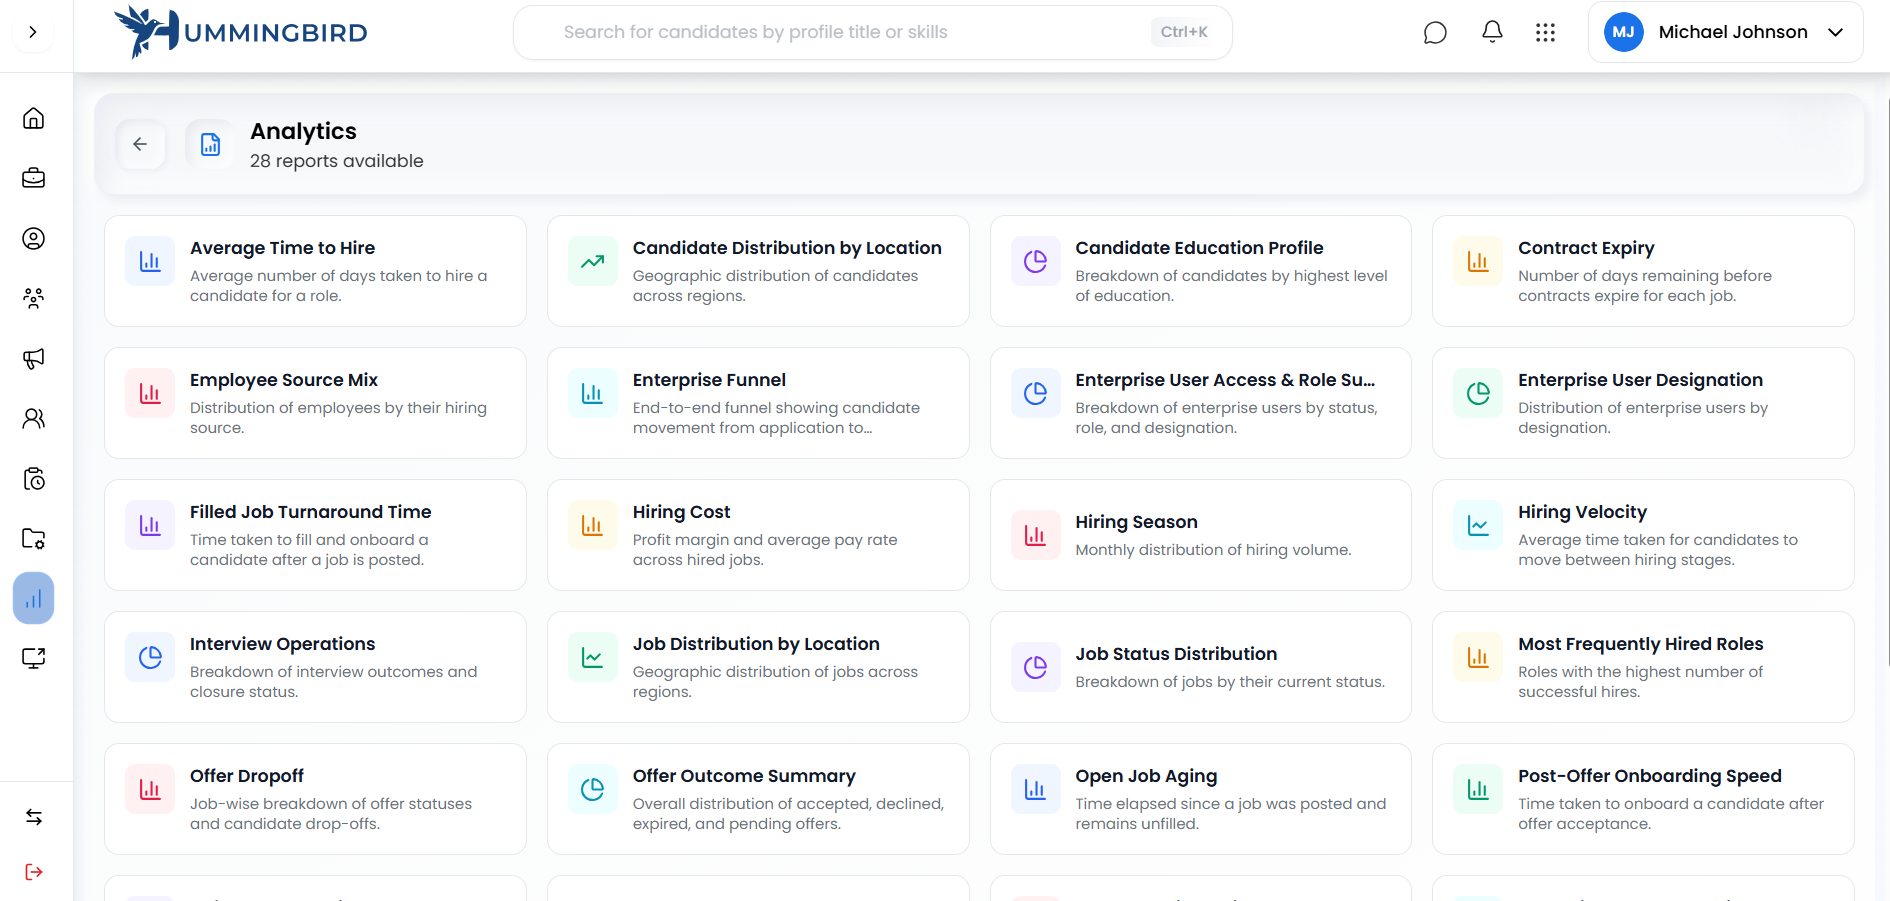Click the megaphone campaigns sidebar icon
The width and height of the screenshot is (1890, 901).
[x=34, y=359]
